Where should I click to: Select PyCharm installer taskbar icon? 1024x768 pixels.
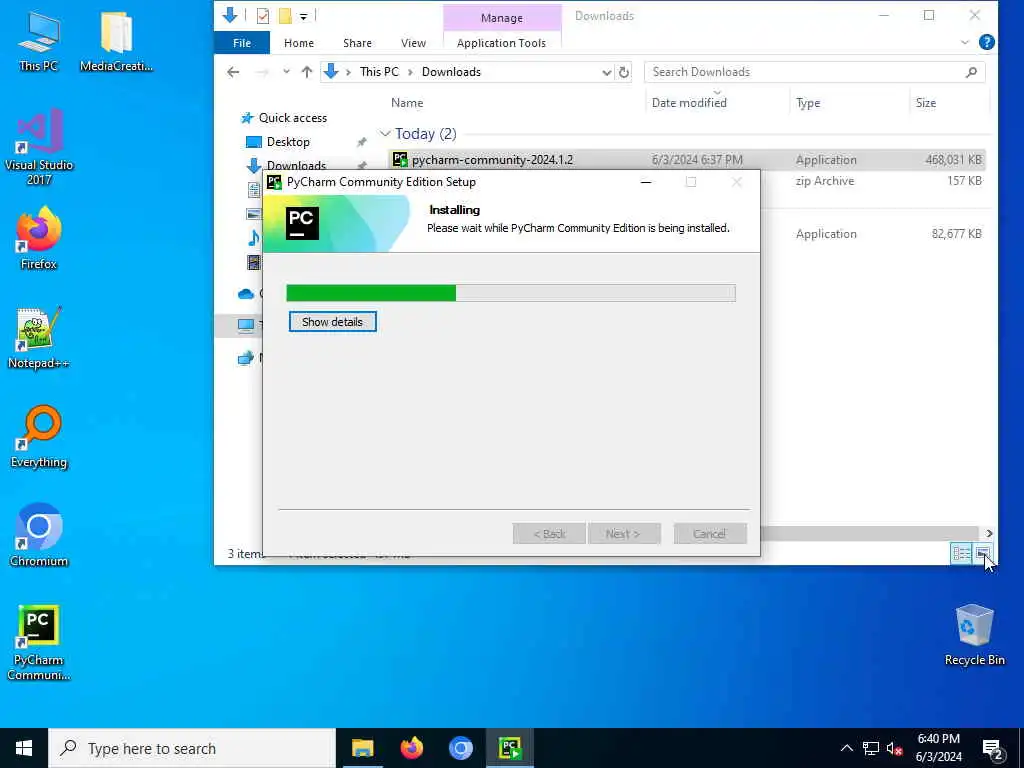pos(509,748)
